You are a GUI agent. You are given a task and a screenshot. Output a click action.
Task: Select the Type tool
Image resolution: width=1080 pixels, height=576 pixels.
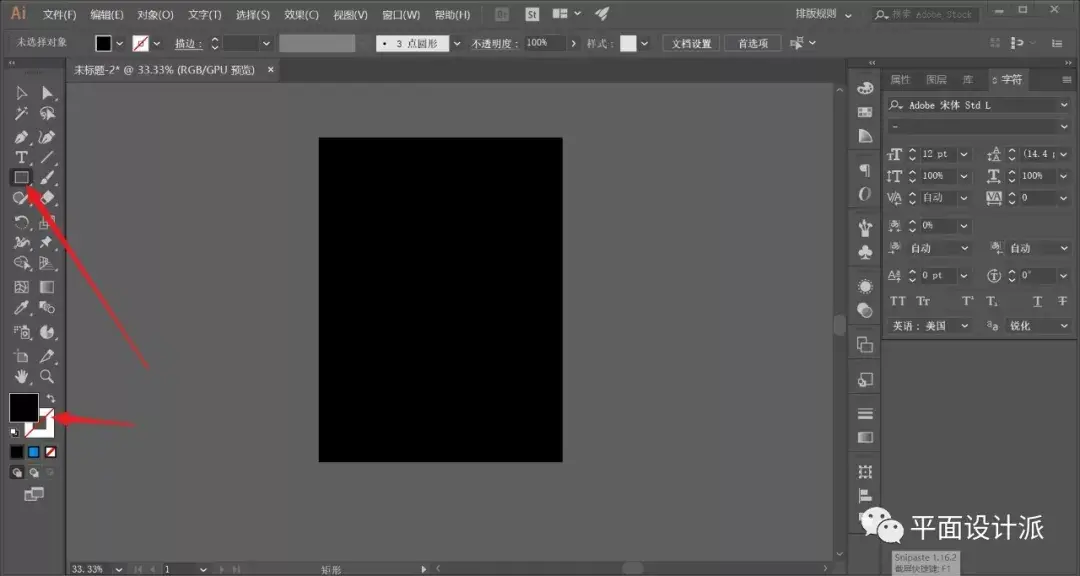[x=20, y=157]
